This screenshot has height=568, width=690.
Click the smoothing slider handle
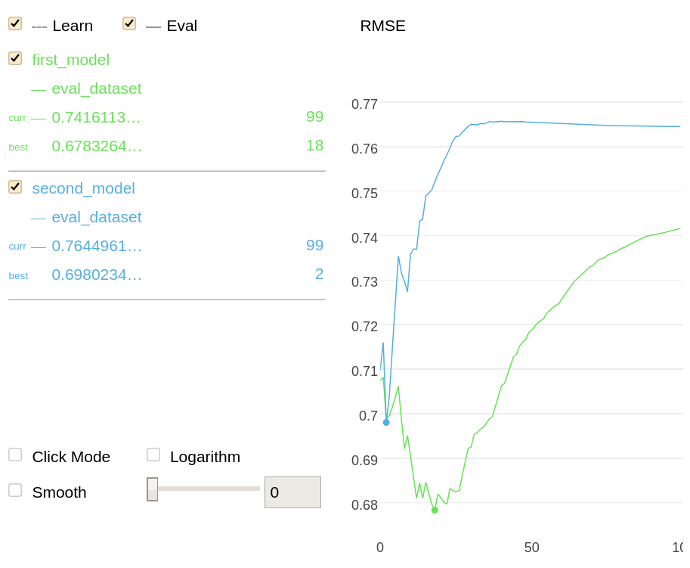coord(152,489)
